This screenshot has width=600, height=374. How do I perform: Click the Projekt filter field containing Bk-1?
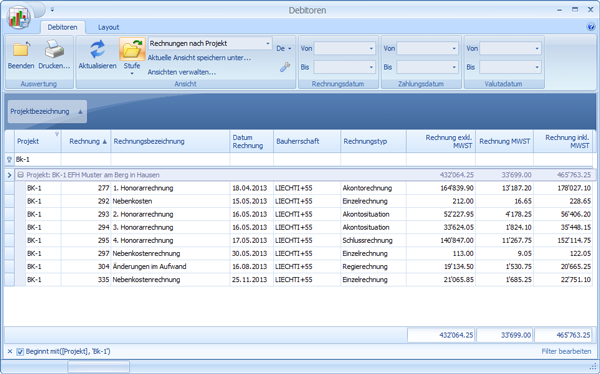[x=38, y=160]
